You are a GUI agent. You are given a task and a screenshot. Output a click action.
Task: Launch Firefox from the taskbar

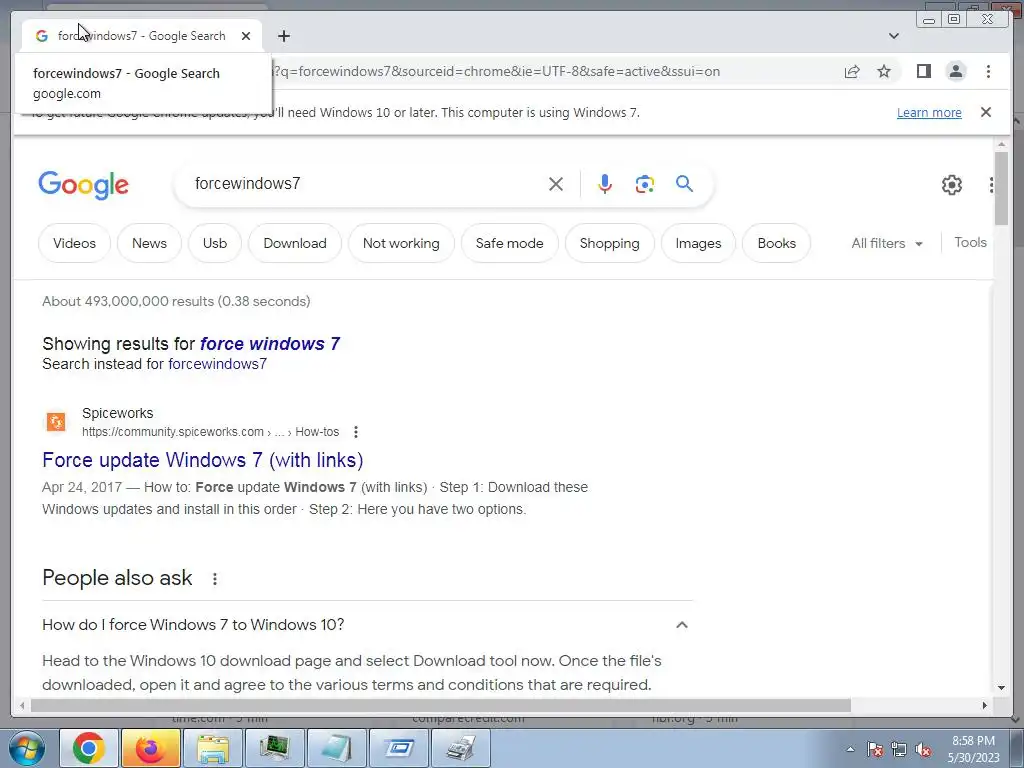click(150, 748)
